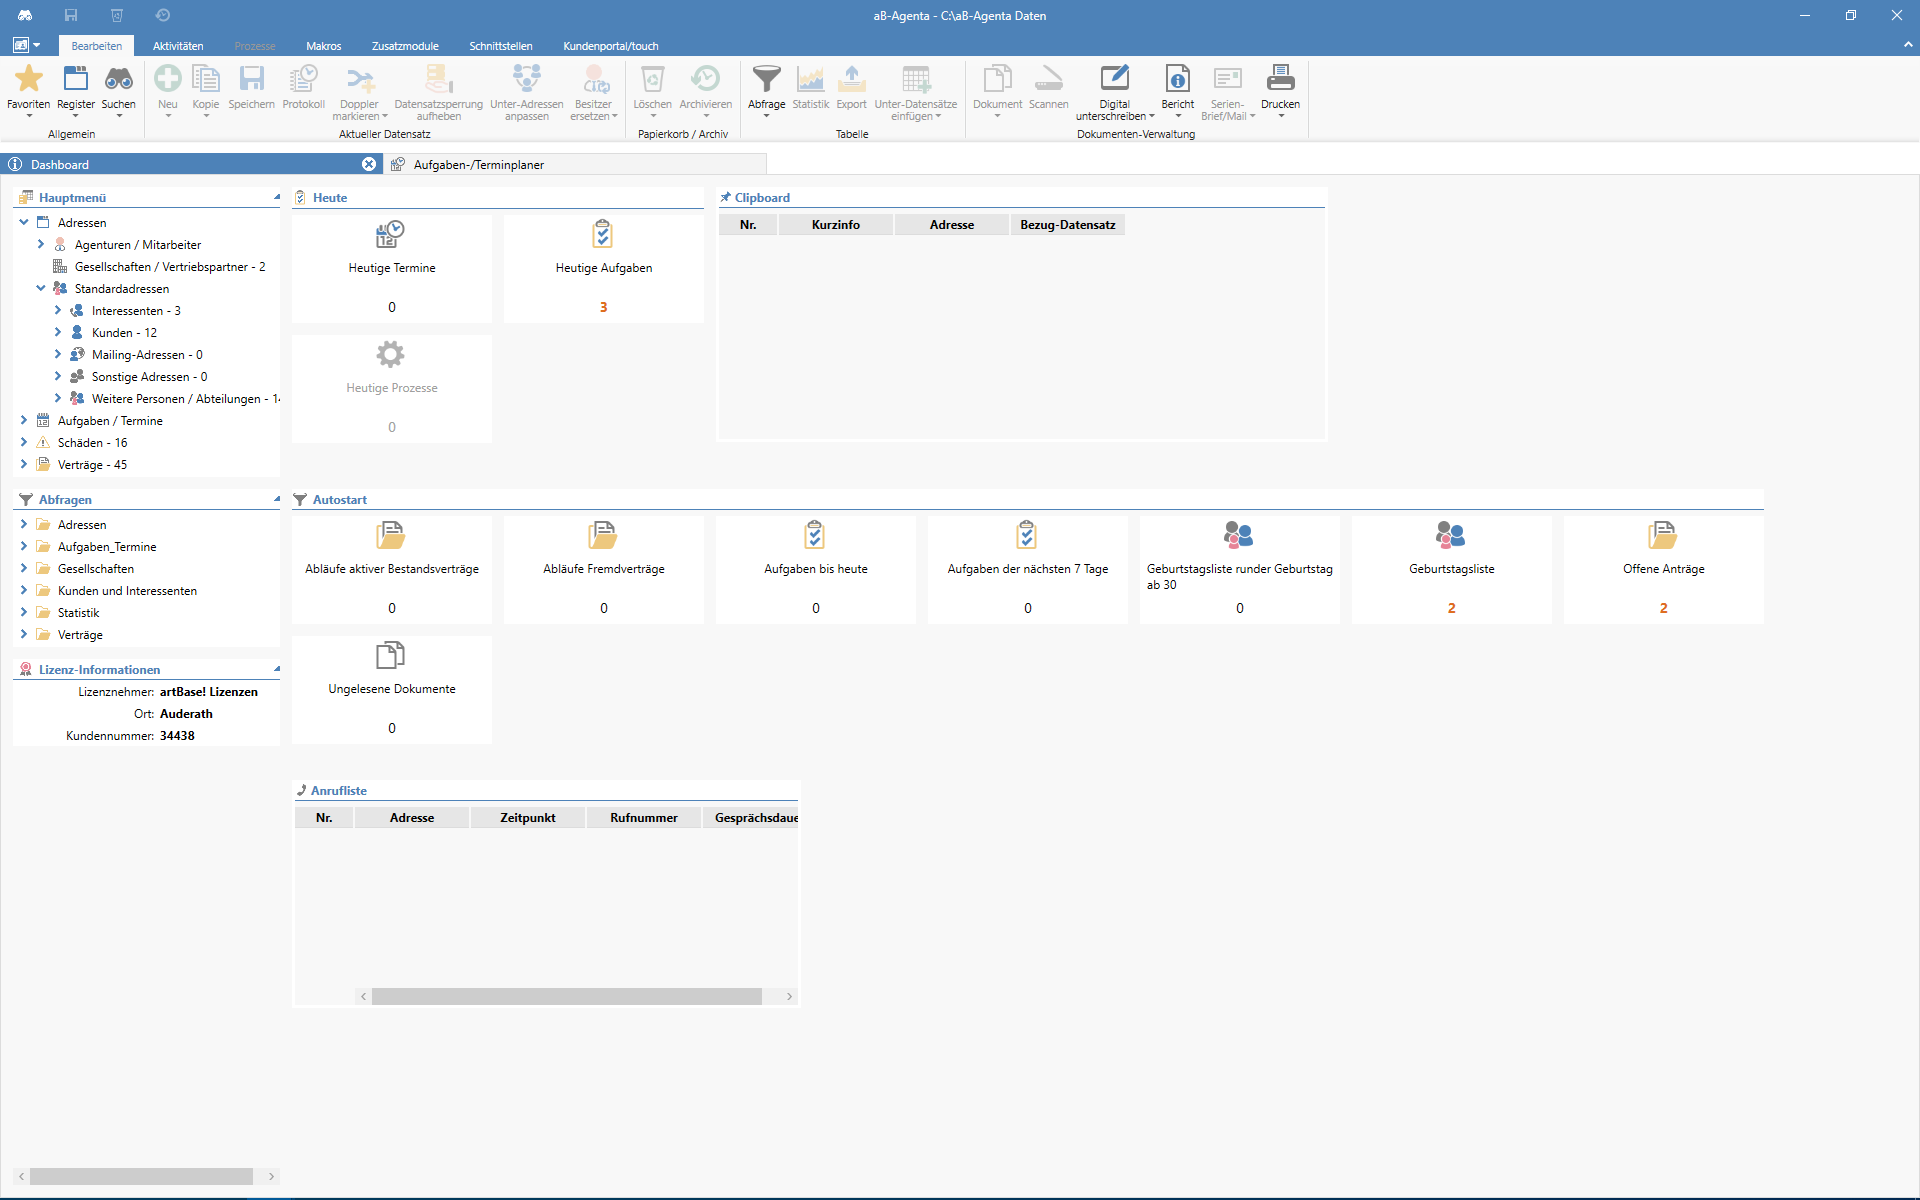Click the Abfrage funnel icon
The width and height of the screenshot is (1920, 1200).
coord(767,79)
